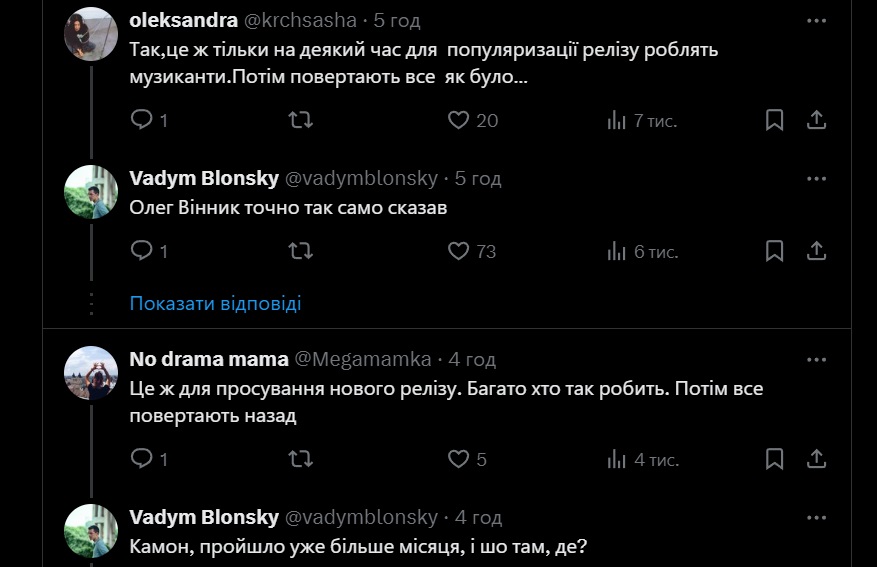Open more options for oleksandra's tweet
The image size is (877, 567).
[x=816, y=20]
